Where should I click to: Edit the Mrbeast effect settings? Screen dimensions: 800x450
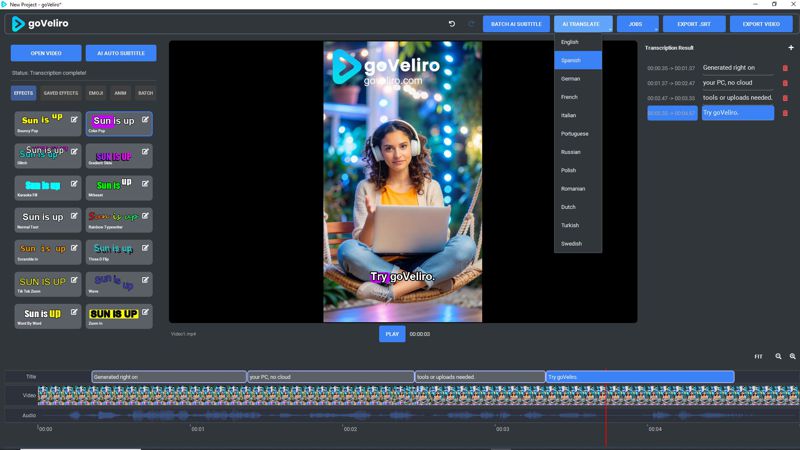[145, 184]
